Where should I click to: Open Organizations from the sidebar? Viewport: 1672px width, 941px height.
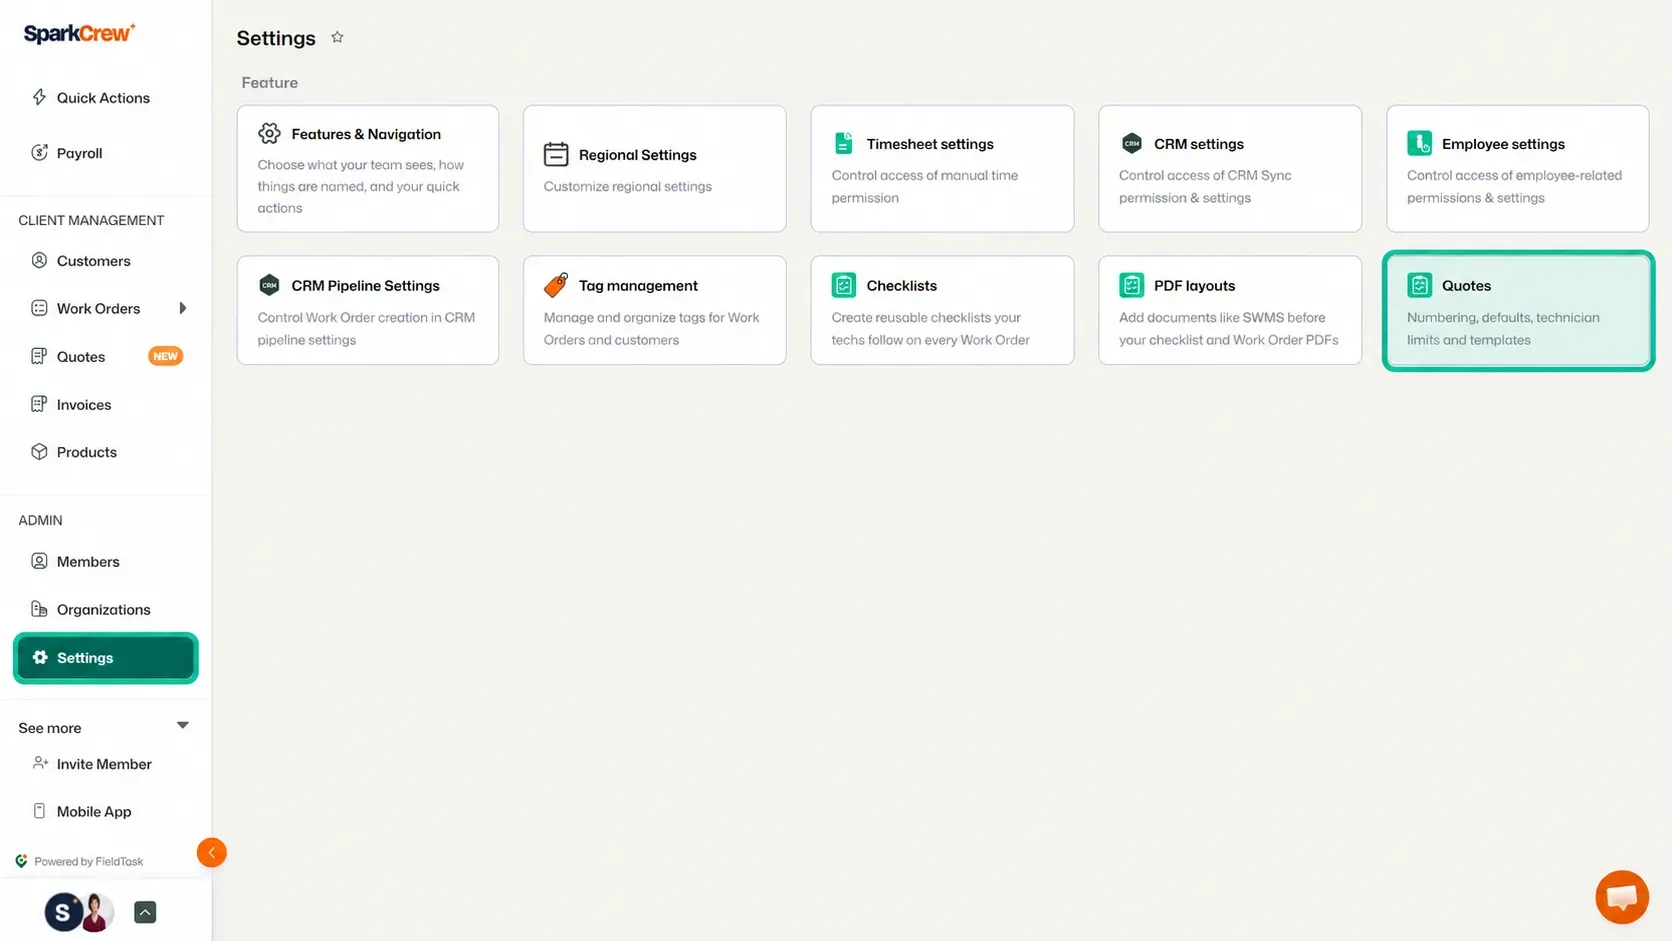pyautogui.click(x=106, y=609)
